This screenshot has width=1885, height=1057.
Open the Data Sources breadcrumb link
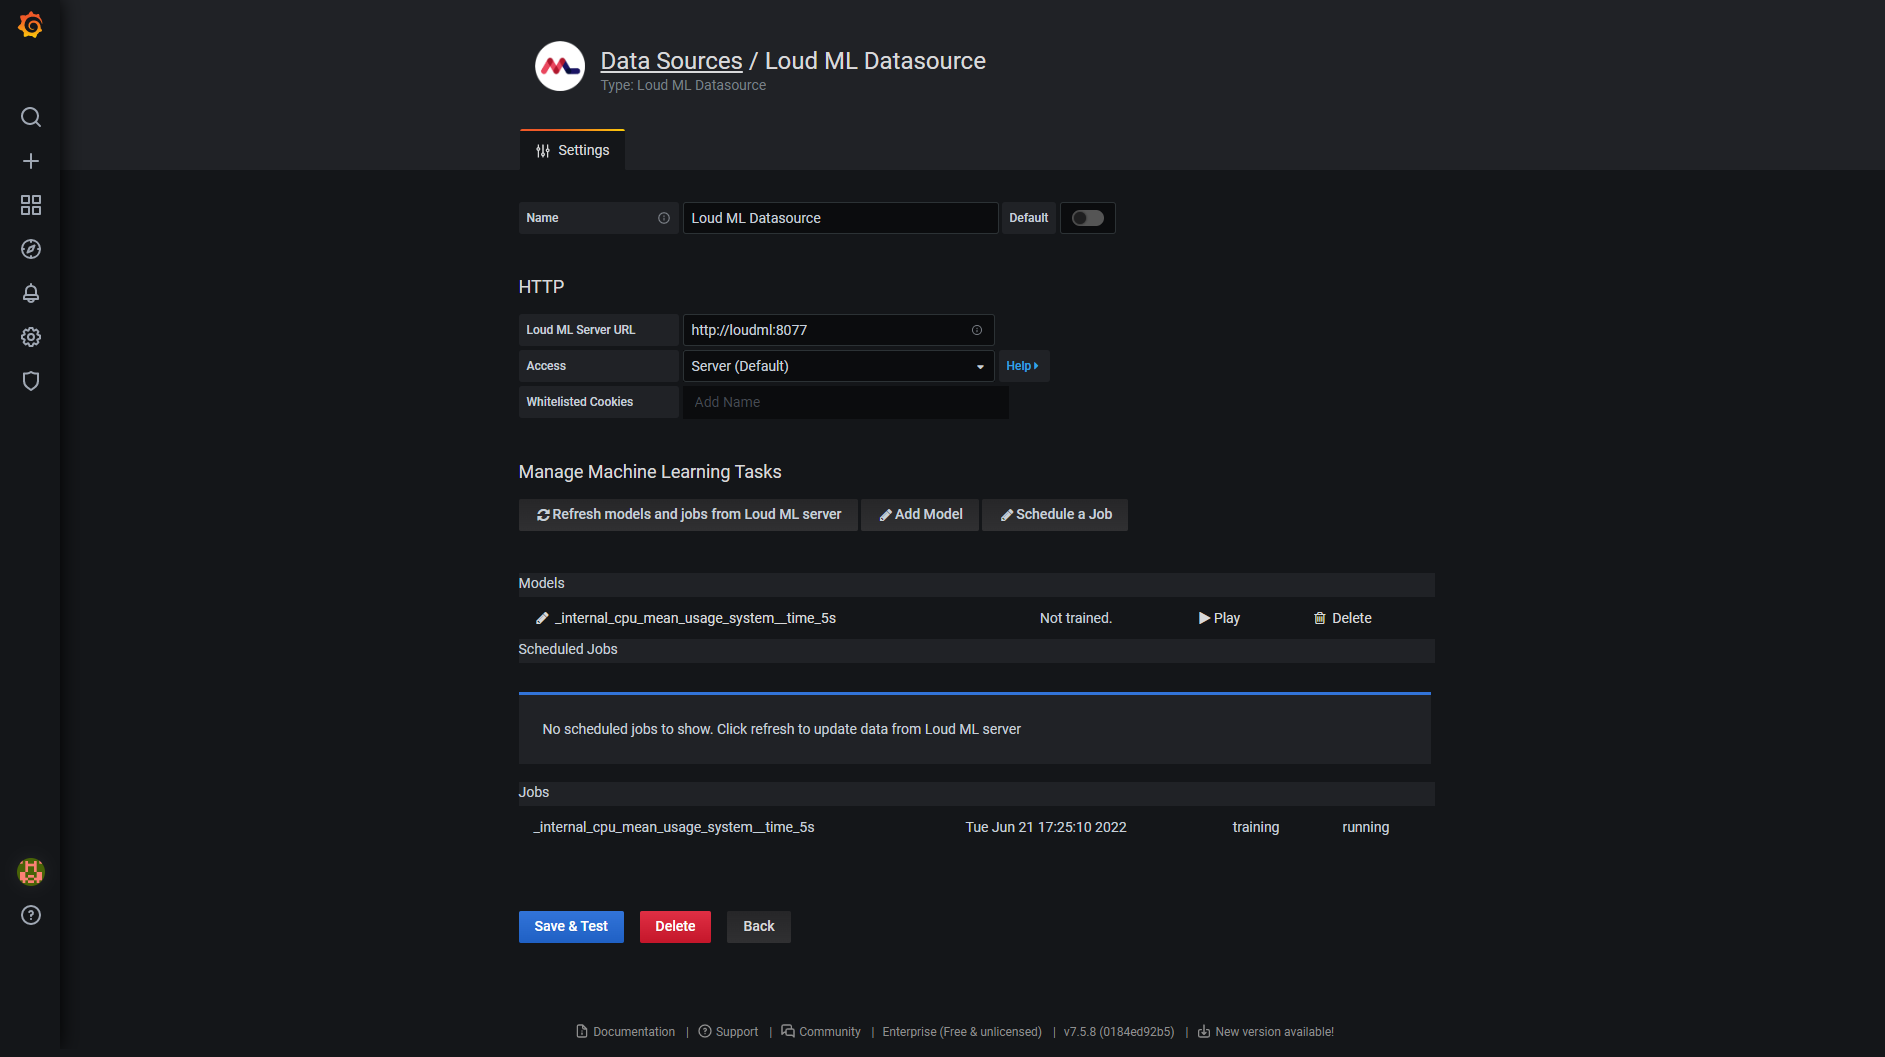(x=670, y=61)
